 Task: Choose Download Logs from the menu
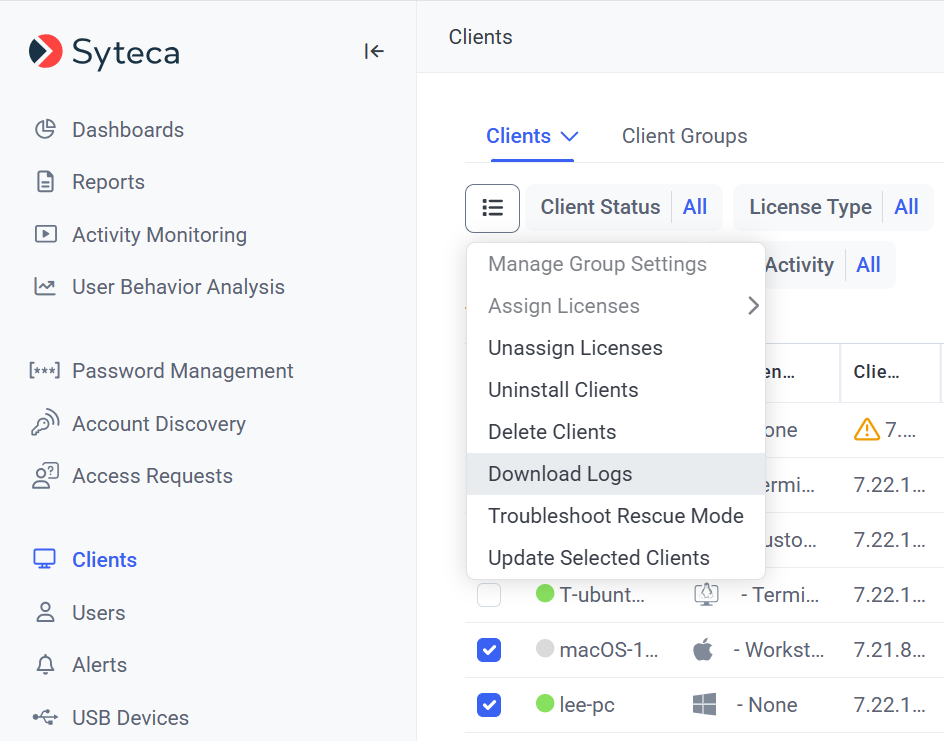[x=560, y=474]
